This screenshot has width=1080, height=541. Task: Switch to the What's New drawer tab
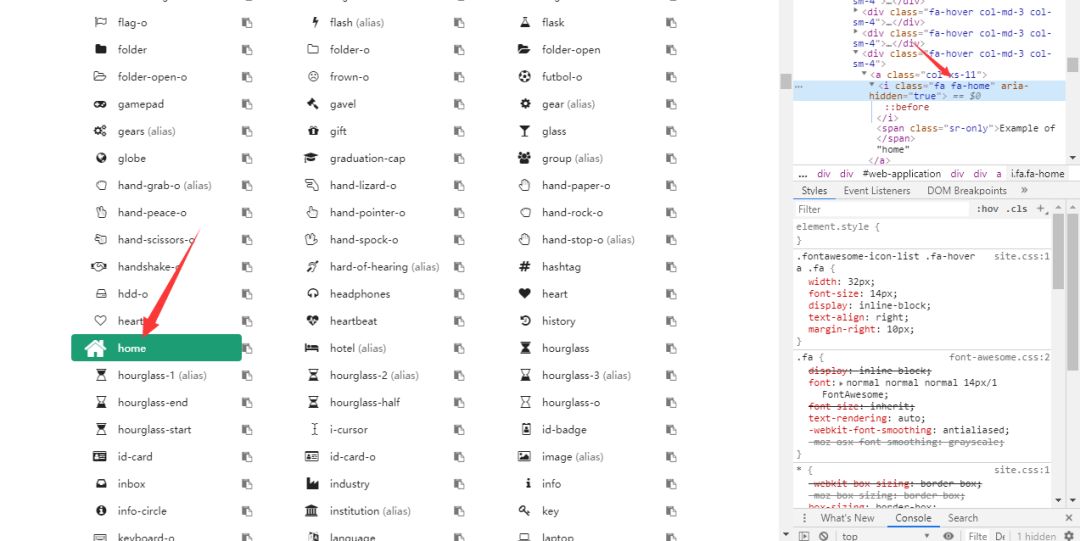tap(847, 518)
